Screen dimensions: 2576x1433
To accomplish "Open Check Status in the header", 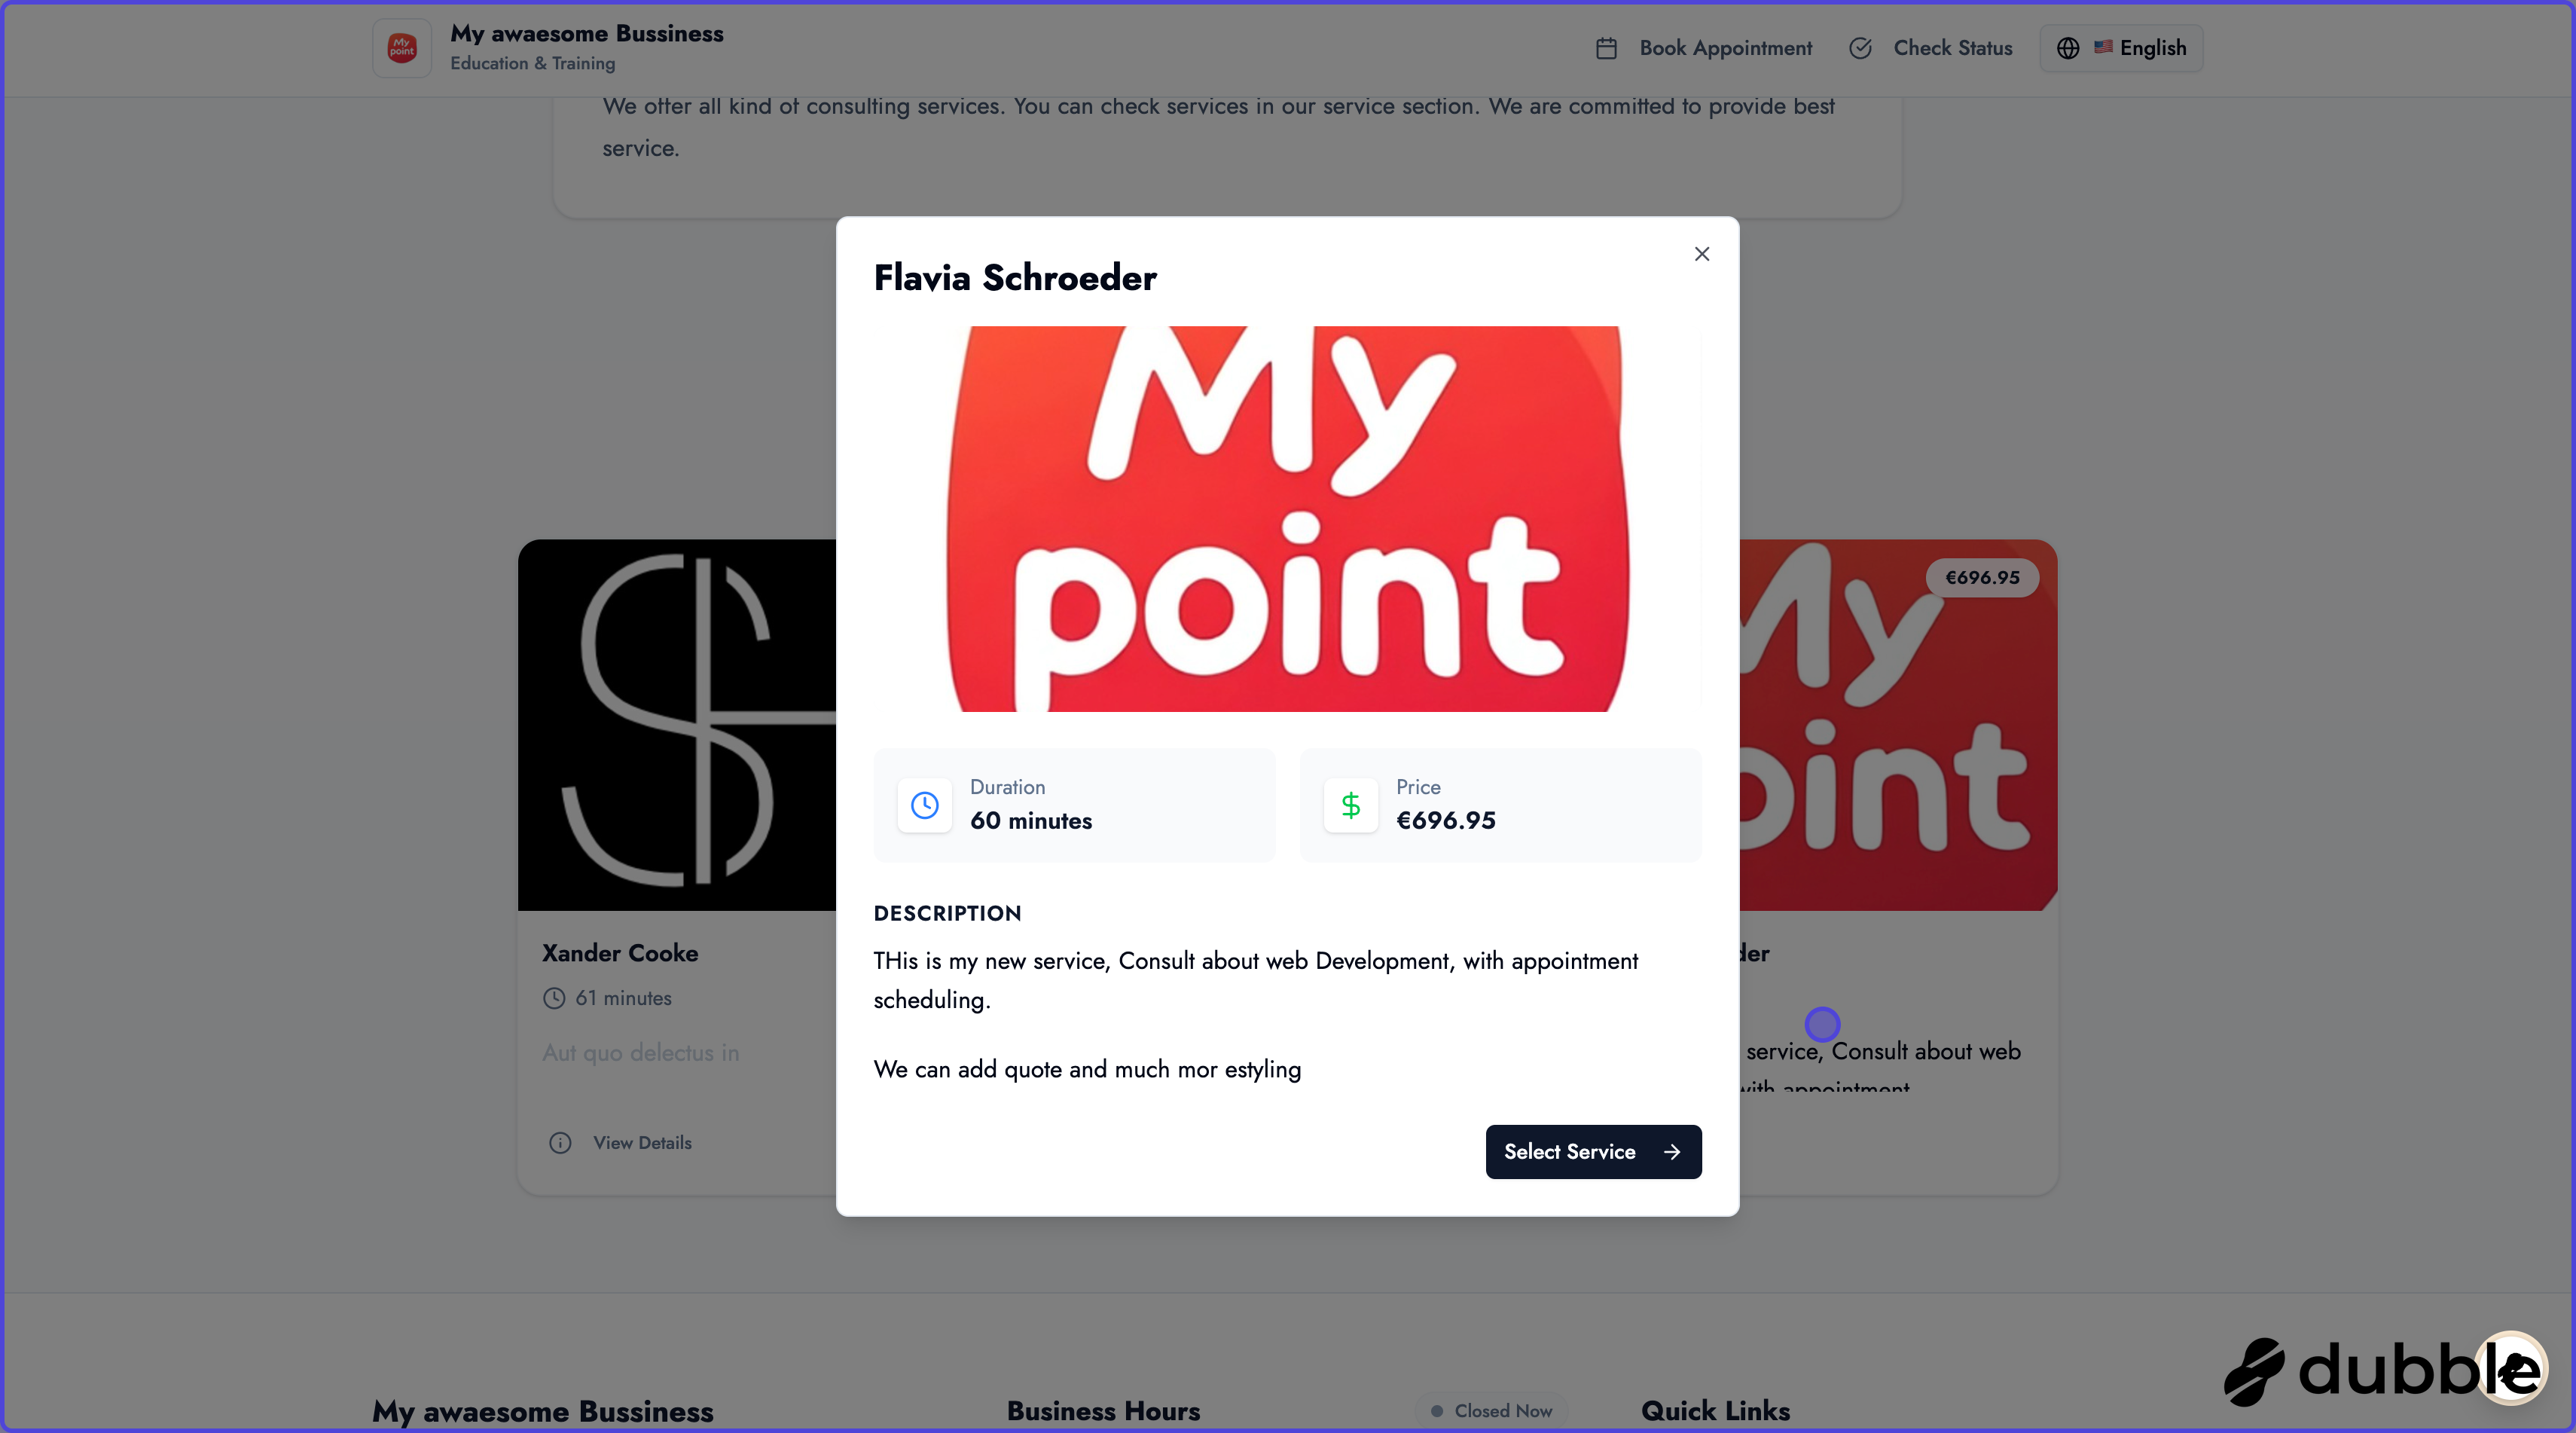I will coord(1930,48).
